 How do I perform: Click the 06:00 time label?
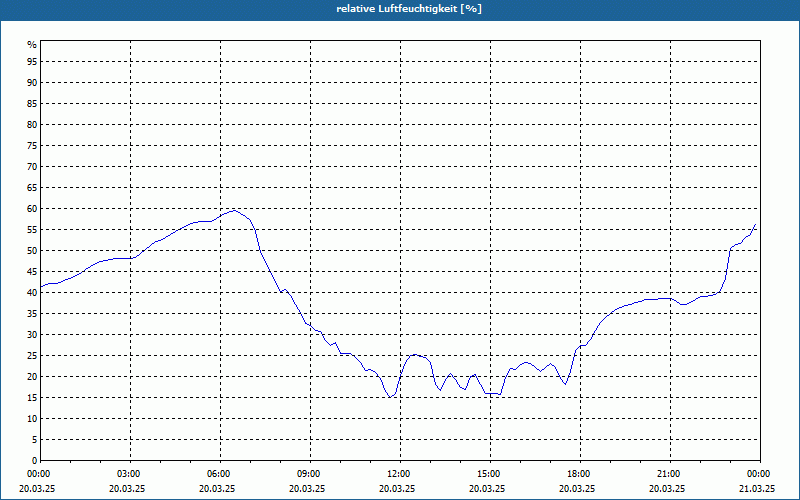[219, 474]
